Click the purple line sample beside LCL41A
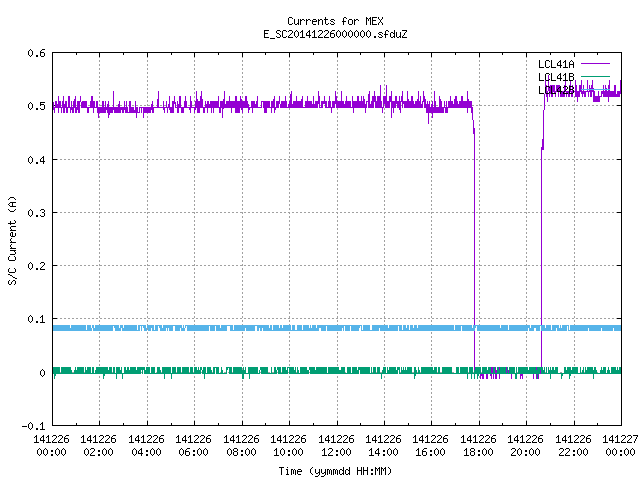Image resolution: width=640 pixels, height=480 pixels. 595,64
